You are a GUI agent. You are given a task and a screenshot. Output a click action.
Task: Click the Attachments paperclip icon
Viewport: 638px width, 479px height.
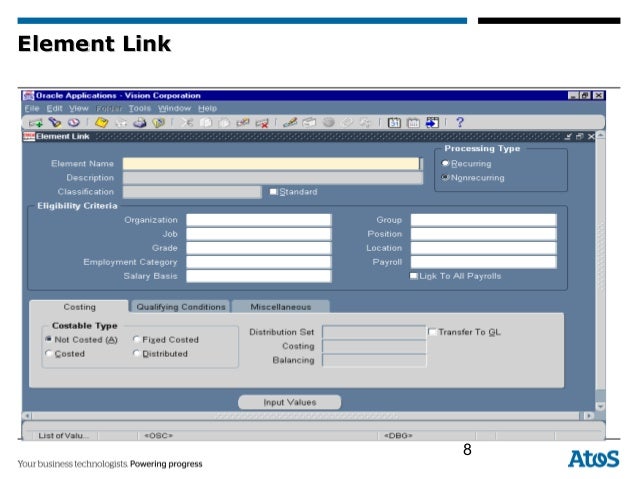pyautogui.click(x=347, y=122)
